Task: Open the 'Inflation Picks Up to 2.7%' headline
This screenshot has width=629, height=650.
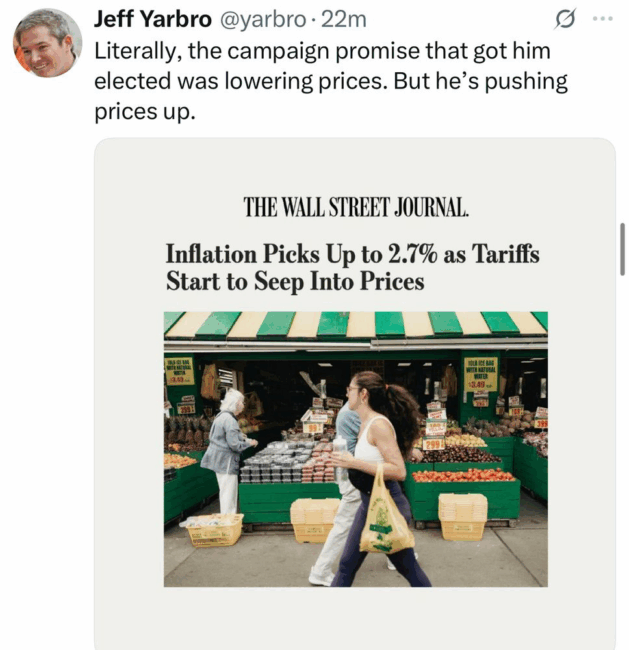Action: pos(352,254)
